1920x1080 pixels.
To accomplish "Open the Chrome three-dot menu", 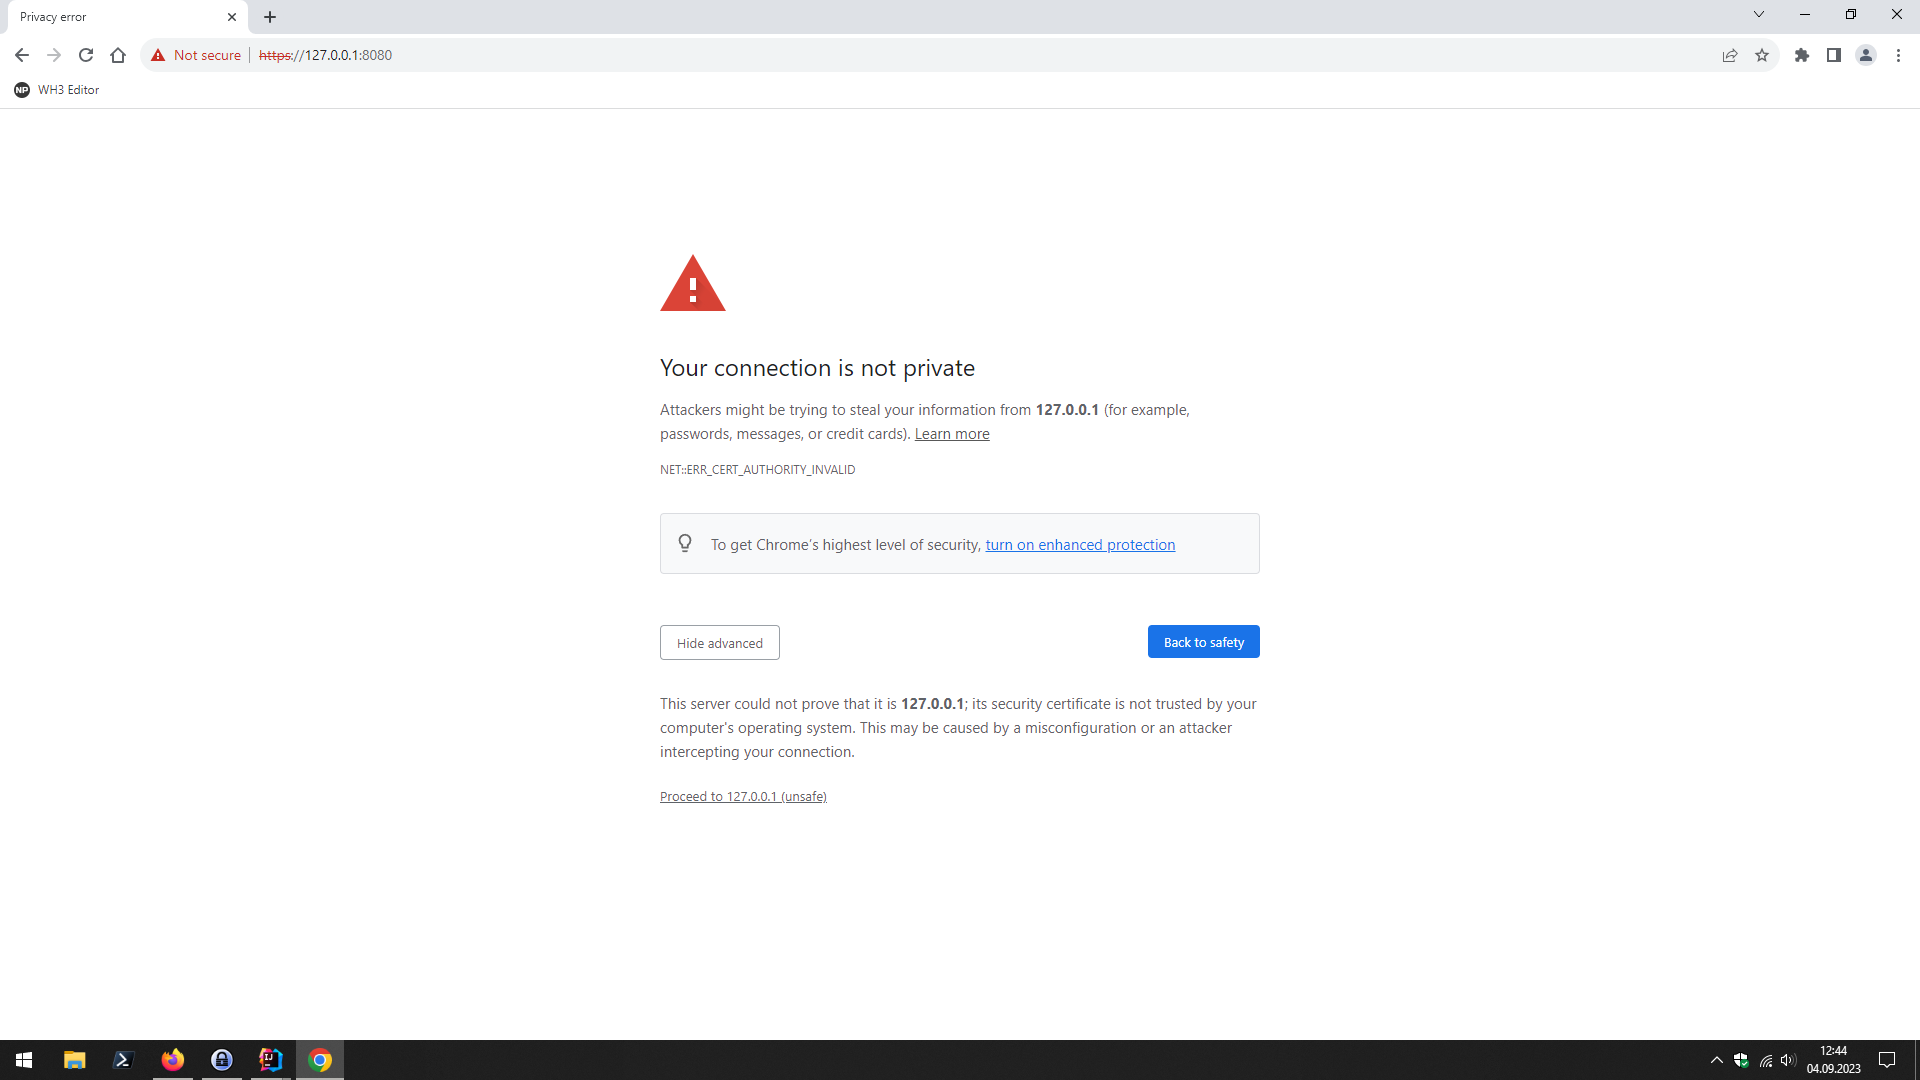I will click(1899, 56).
